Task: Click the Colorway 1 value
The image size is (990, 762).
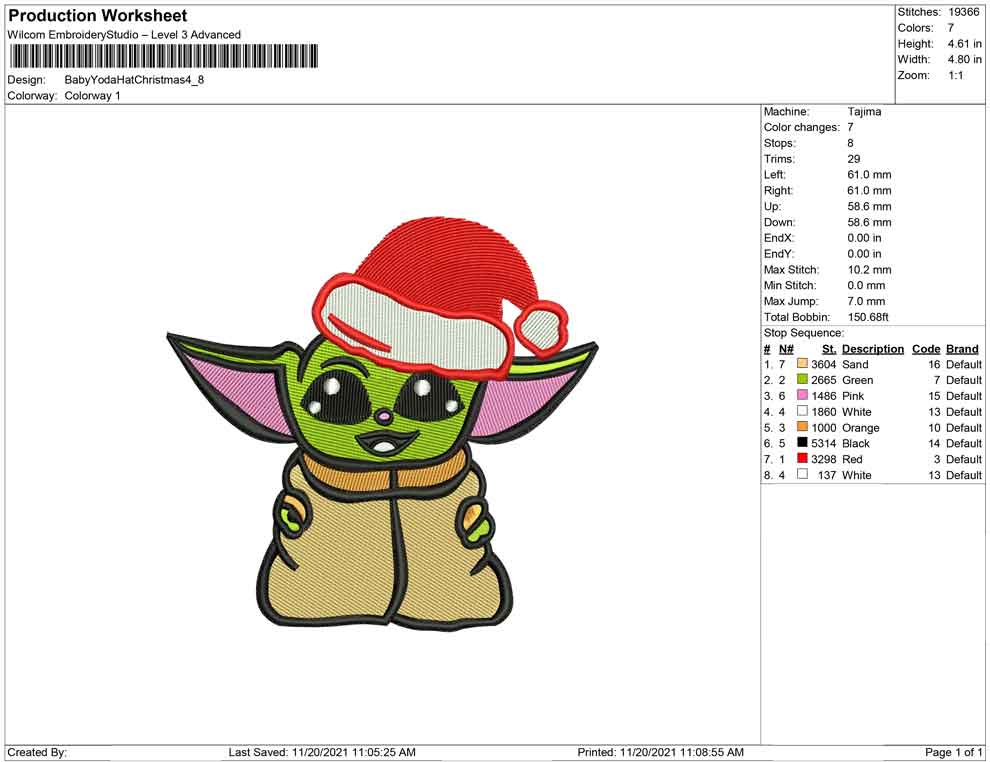Action: (92, 96)
